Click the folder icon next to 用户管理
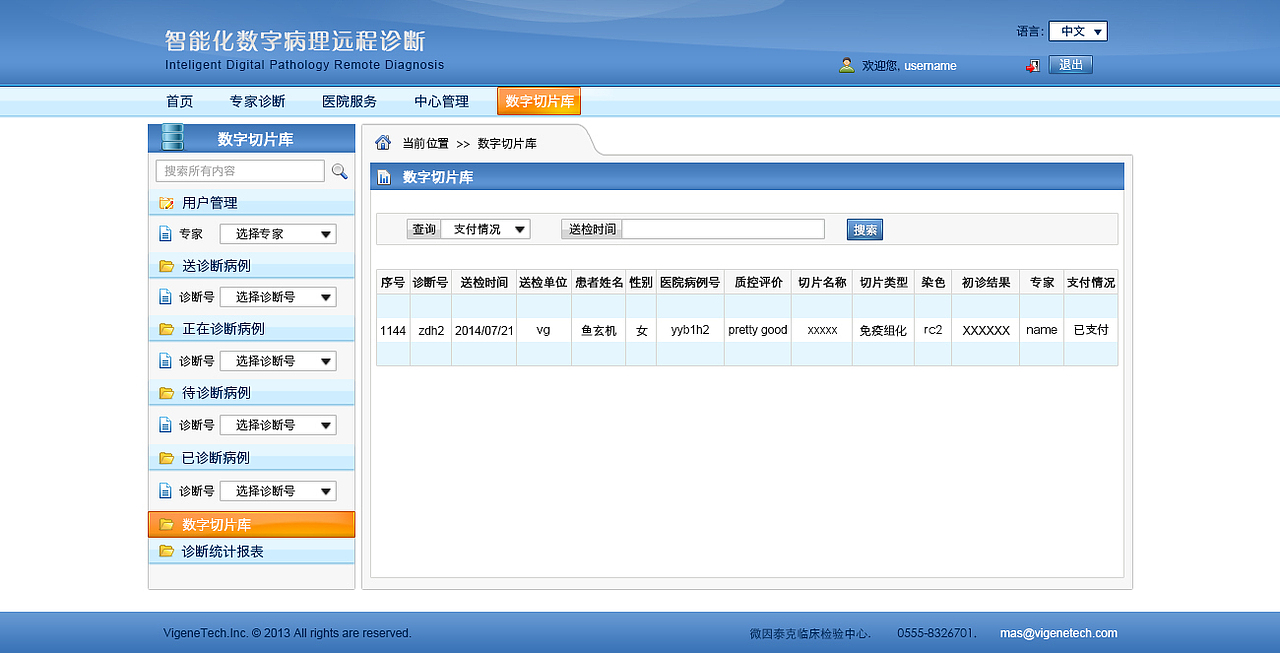 click(167, 203)
